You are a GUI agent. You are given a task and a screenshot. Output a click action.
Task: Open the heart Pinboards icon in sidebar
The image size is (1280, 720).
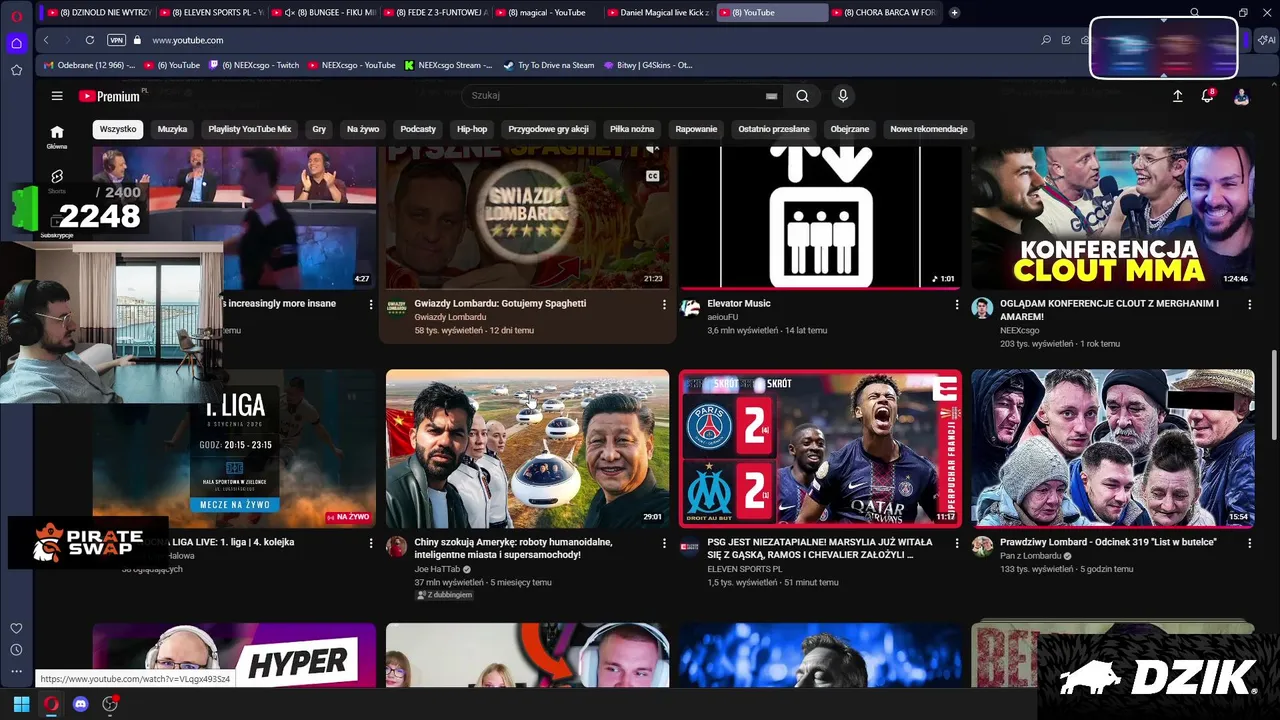coord(16,628)
